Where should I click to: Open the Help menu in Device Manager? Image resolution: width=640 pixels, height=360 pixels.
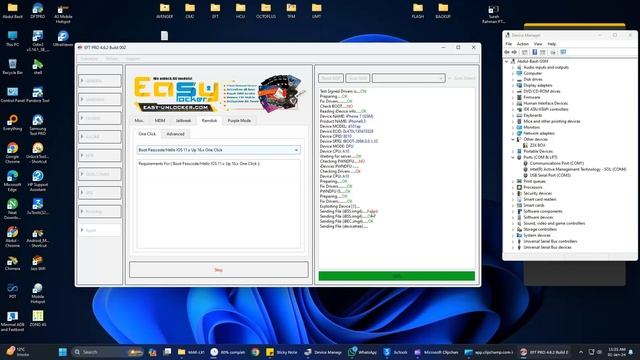tap(551, 44)
